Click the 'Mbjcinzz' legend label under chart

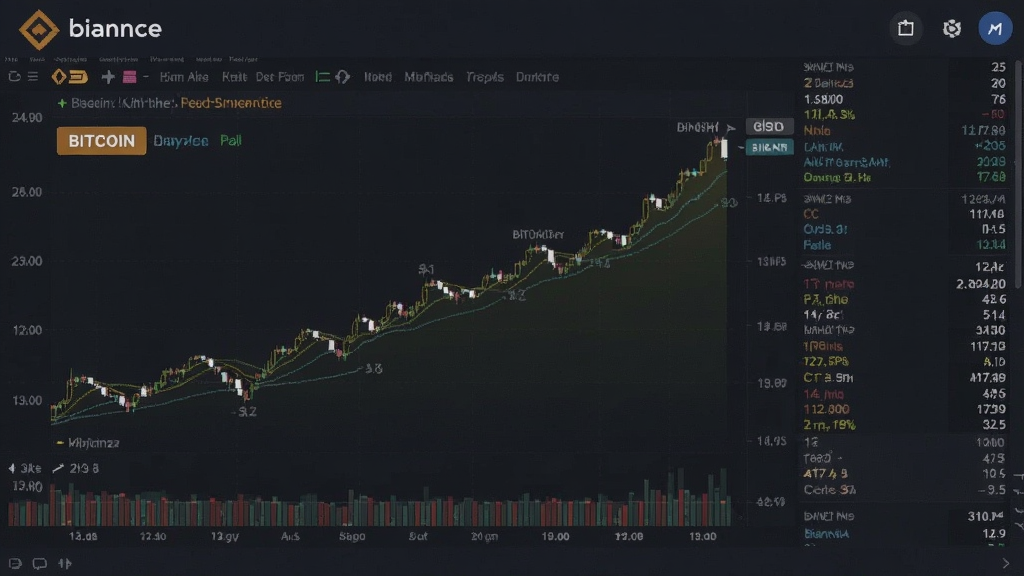(93, 443)
